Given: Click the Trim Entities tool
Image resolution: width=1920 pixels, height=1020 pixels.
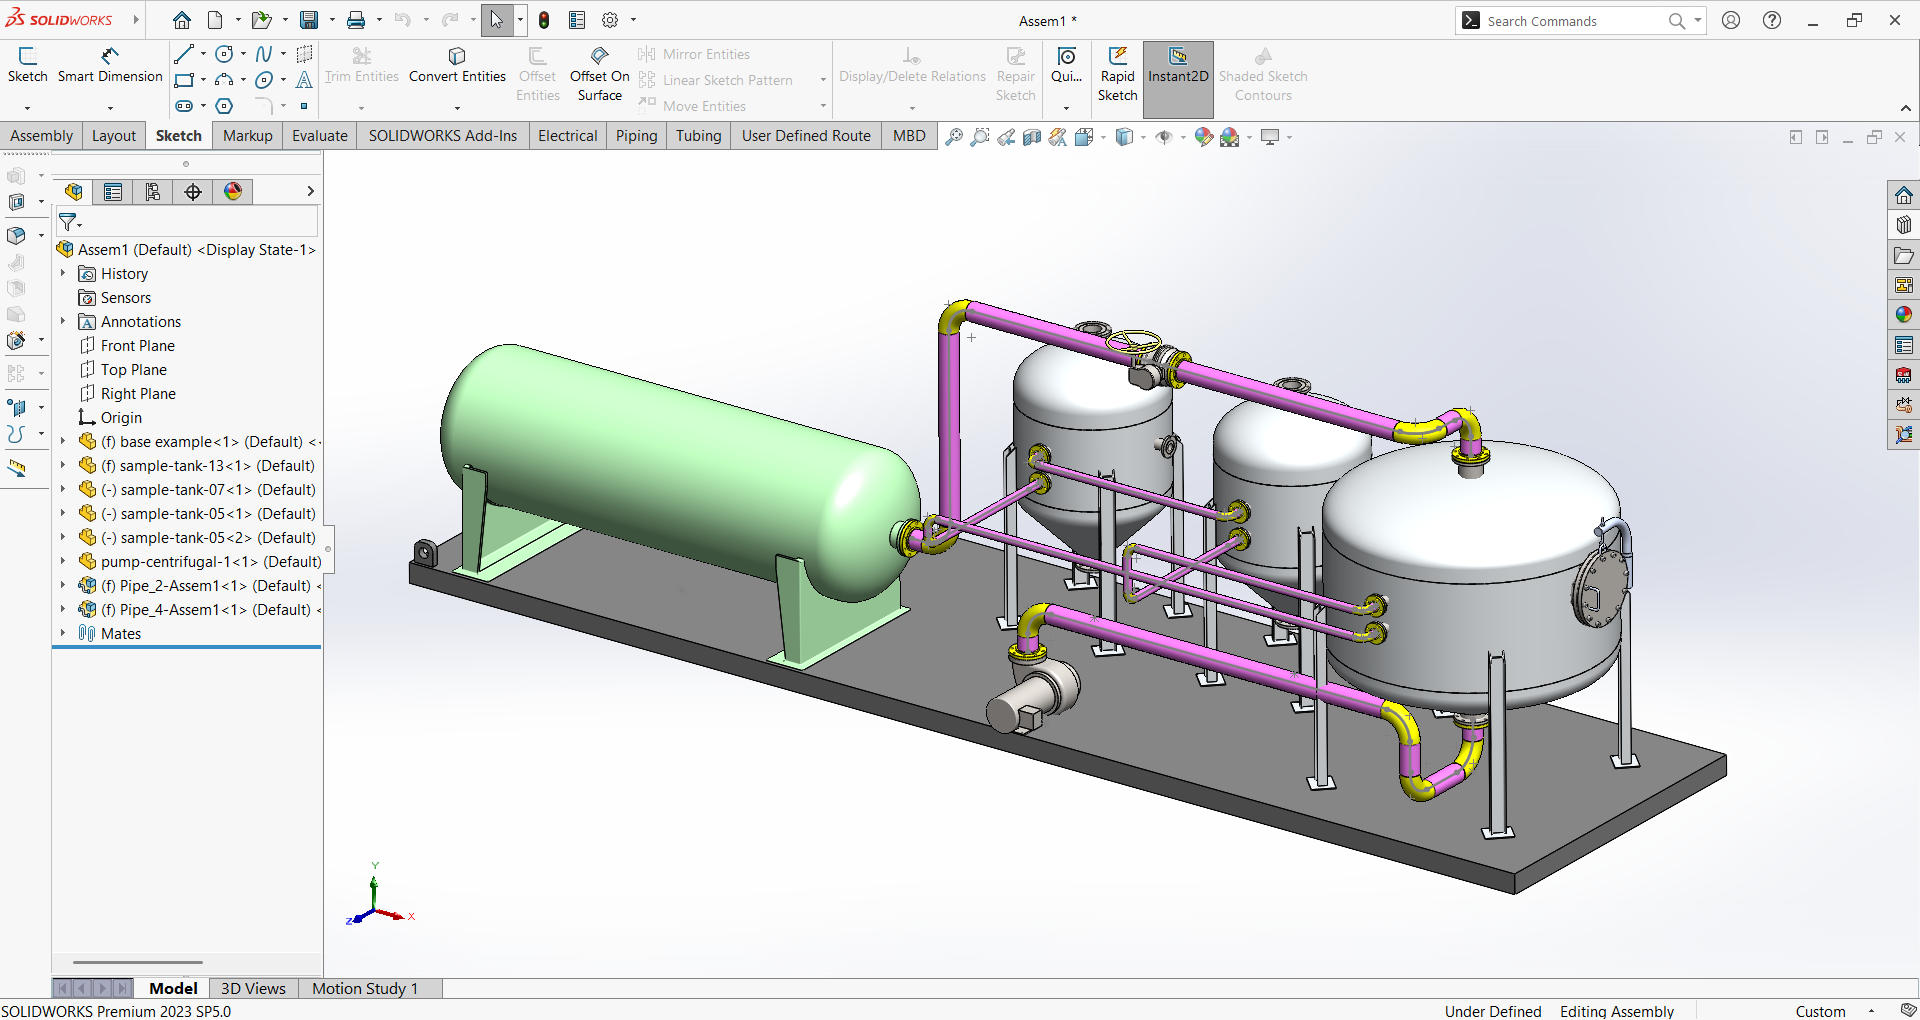Looking at the screenshot, I should [361, 68].
